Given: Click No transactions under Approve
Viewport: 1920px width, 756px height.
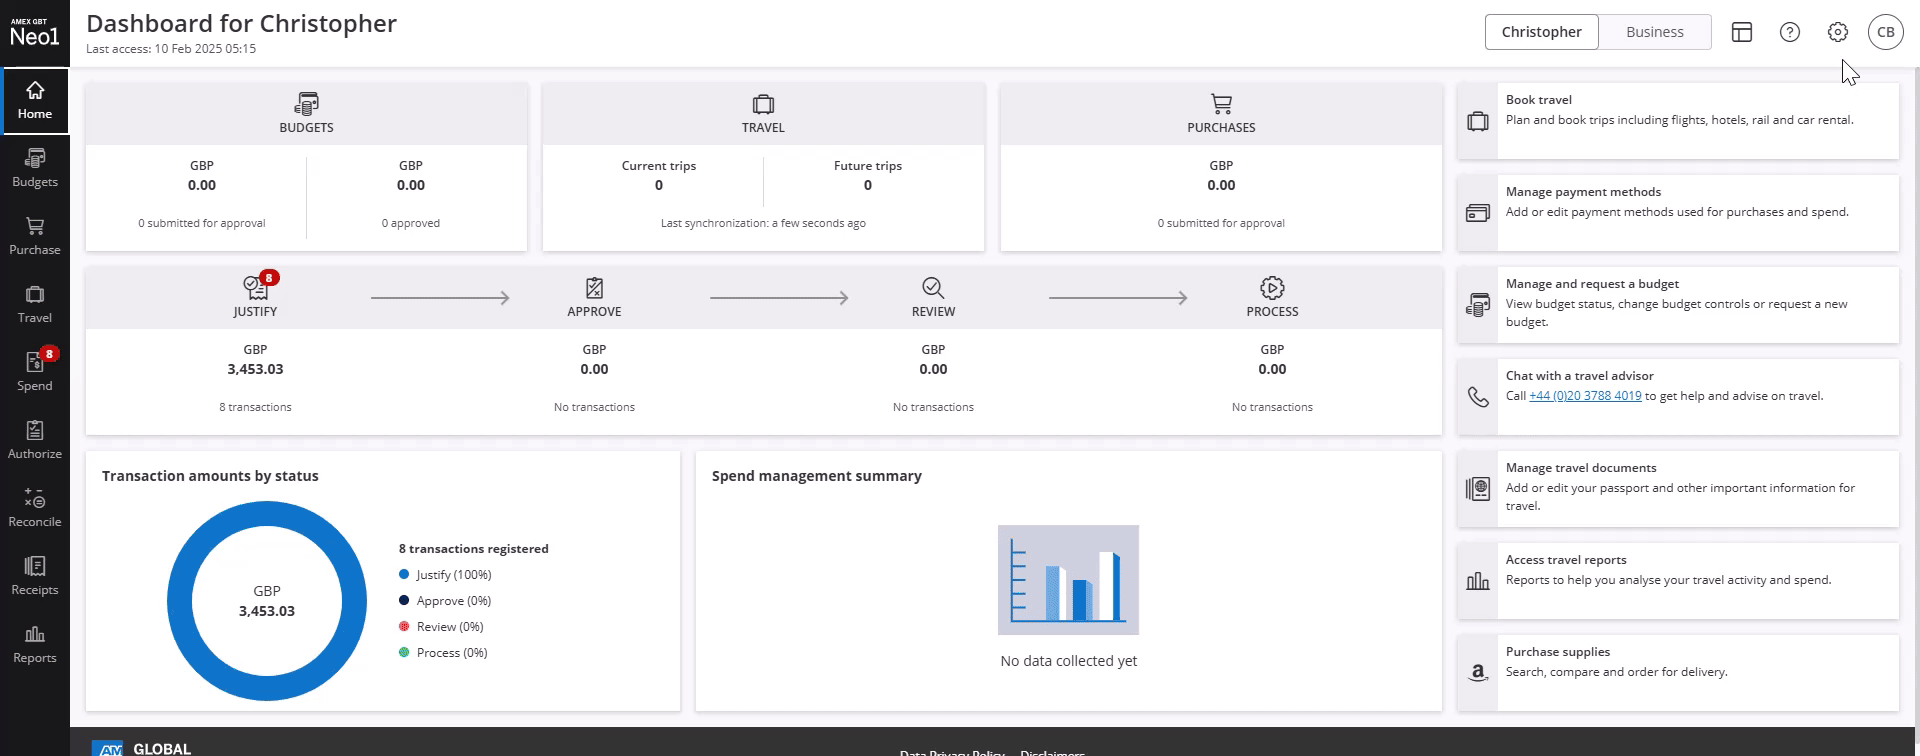Looking at the screenshot, I should (594, 407).
